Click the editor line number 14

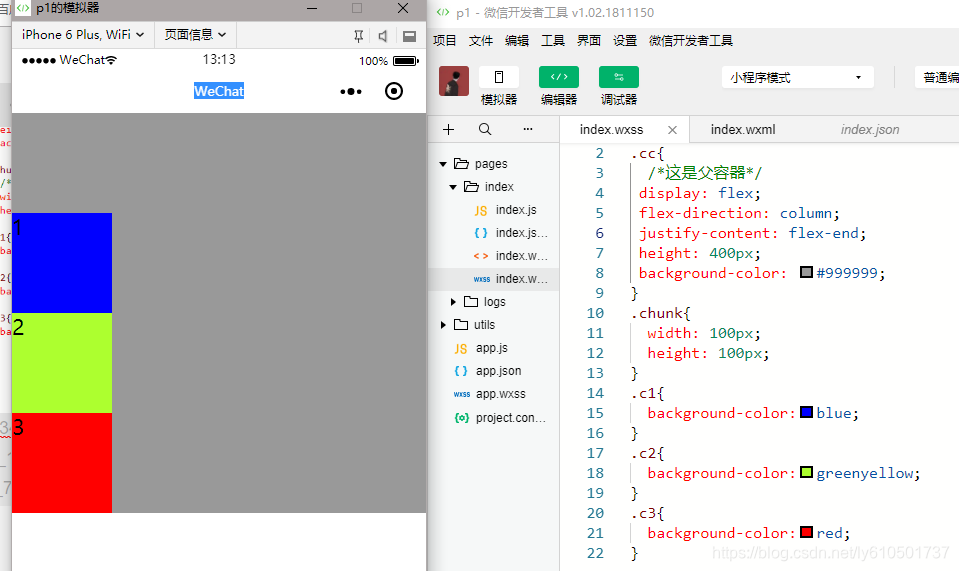point(594,393)
